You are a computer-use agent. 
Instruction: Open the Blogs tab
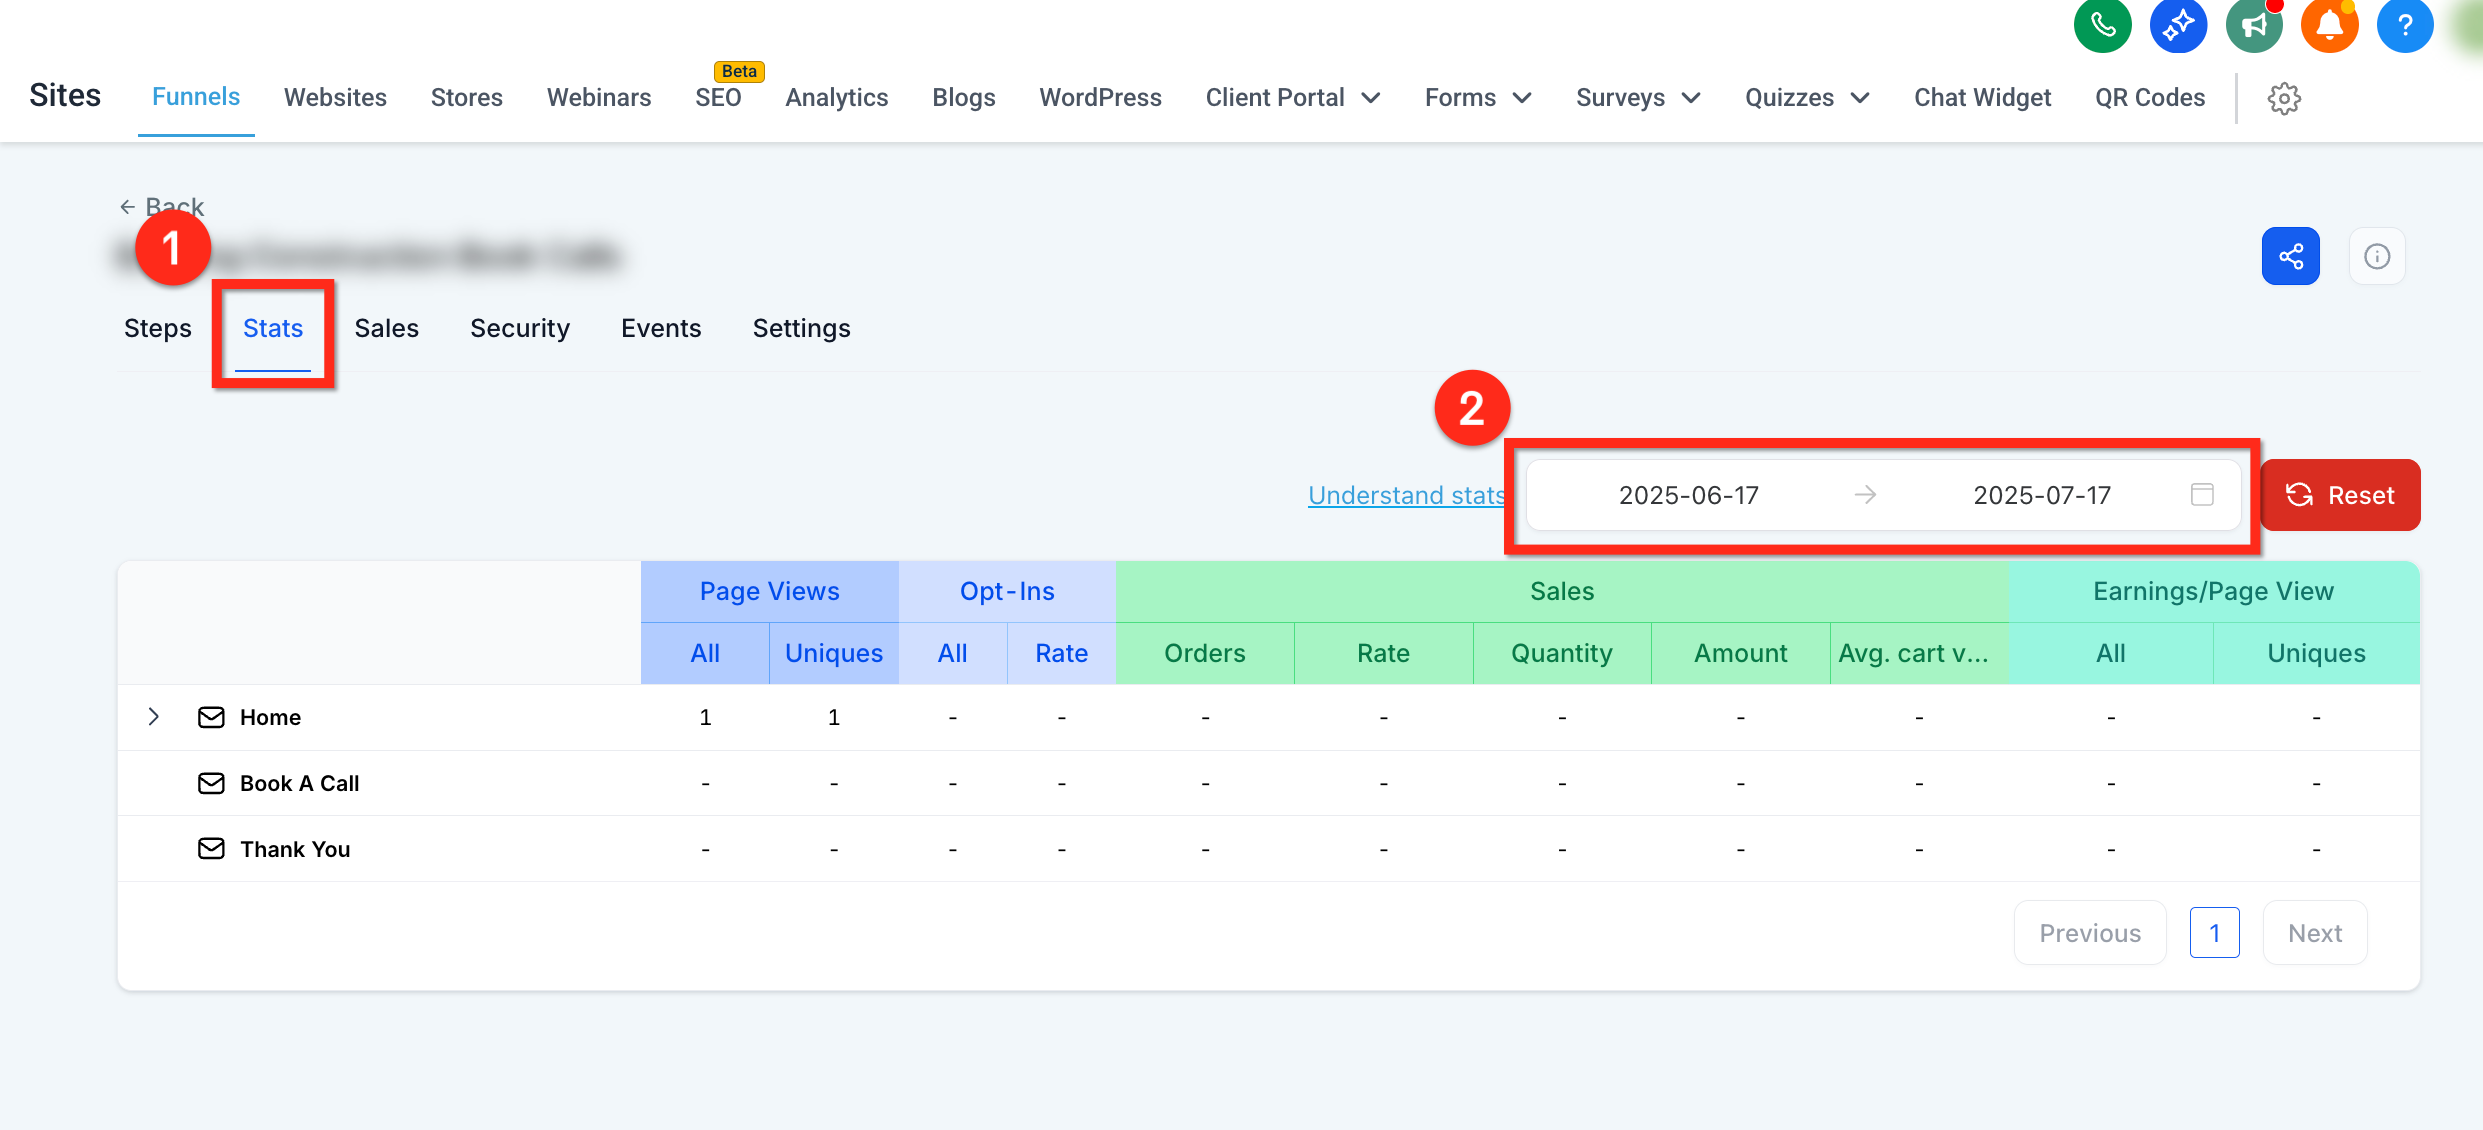click(964, 98)
